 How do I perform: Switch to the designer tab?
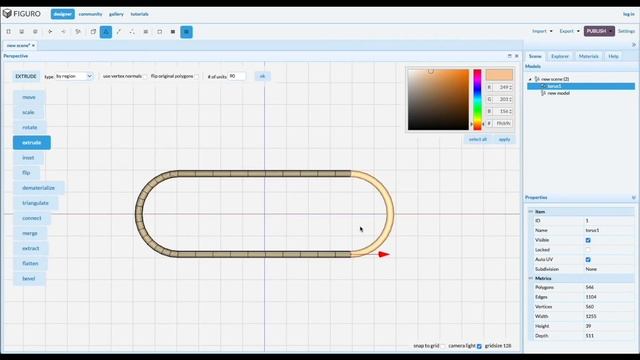point(63,14)
